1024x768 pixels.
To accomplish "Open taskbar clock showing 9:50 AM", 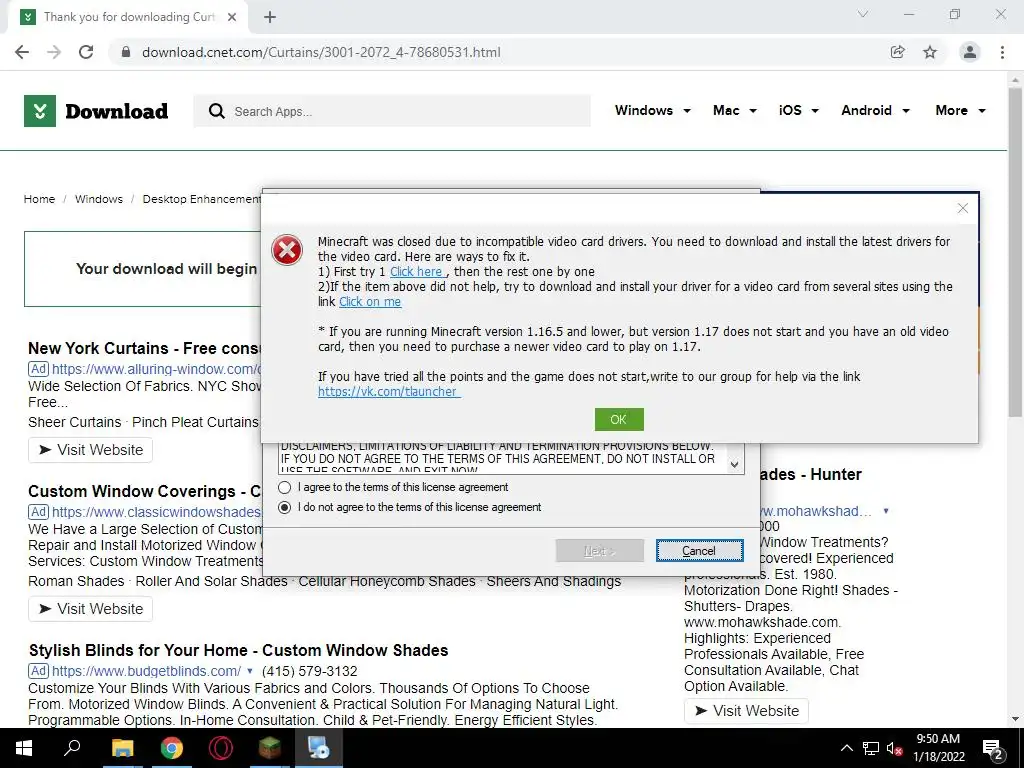I will click(938, 748).
